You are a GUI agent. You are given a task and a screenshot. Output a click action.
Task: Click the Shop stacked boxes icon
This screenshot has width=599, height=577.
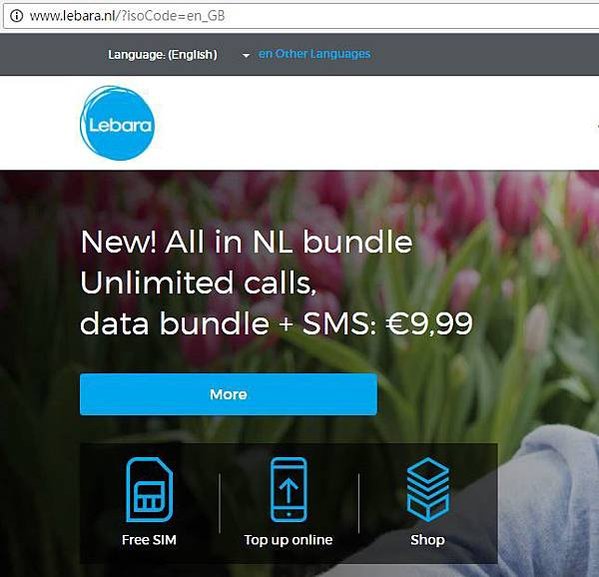tap(427, 489)
